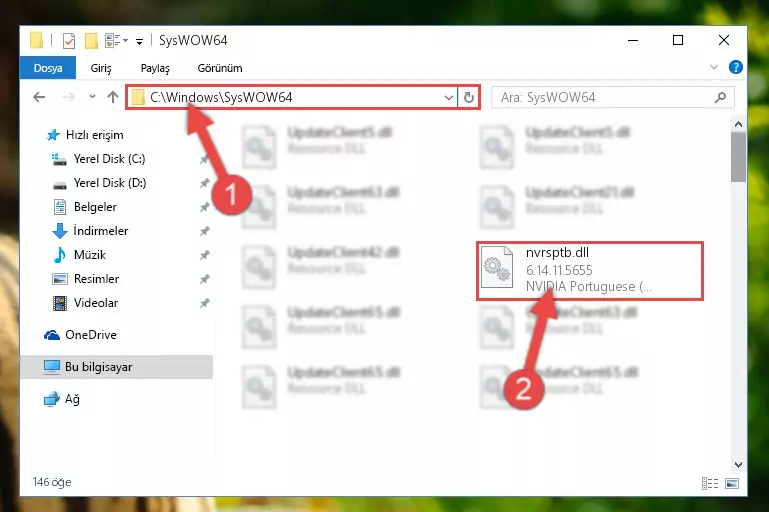Screen dimensions: 769x512
Task: Click the address bar path C:\Windows\SysWOW64
Action: coord(221,97)
